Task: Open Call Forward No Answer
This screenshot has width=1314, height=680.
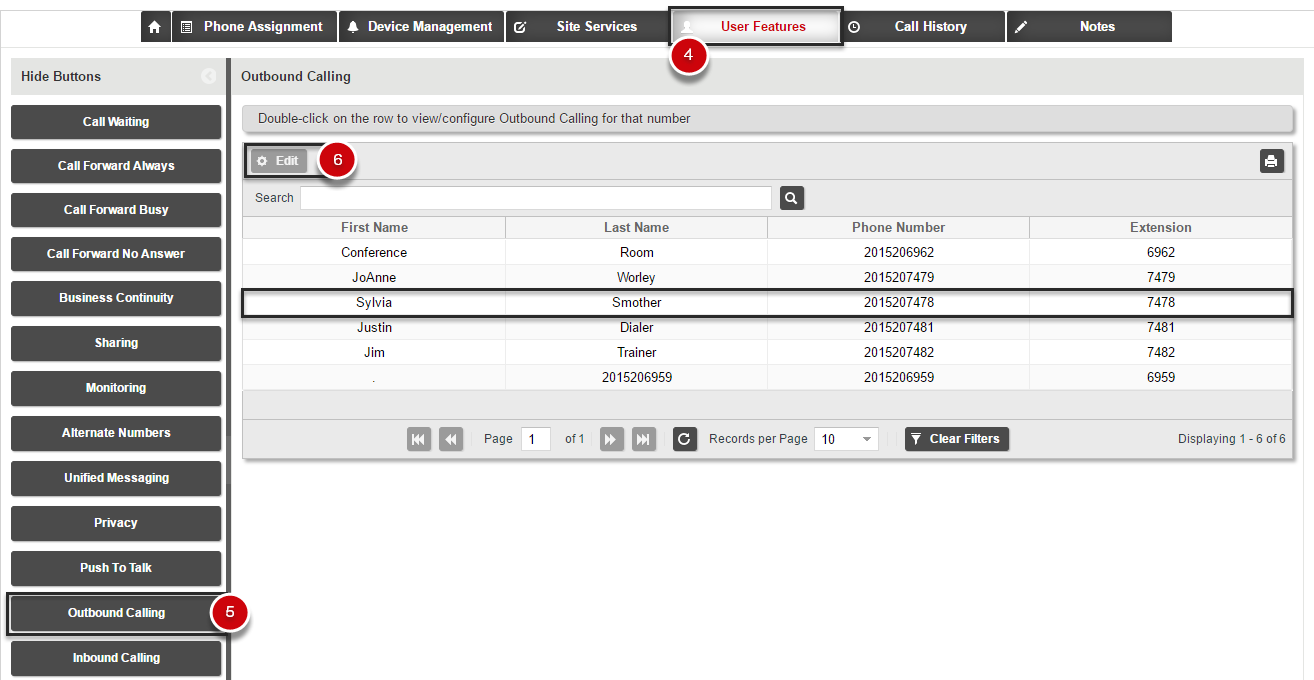Action: click(116, 254)
